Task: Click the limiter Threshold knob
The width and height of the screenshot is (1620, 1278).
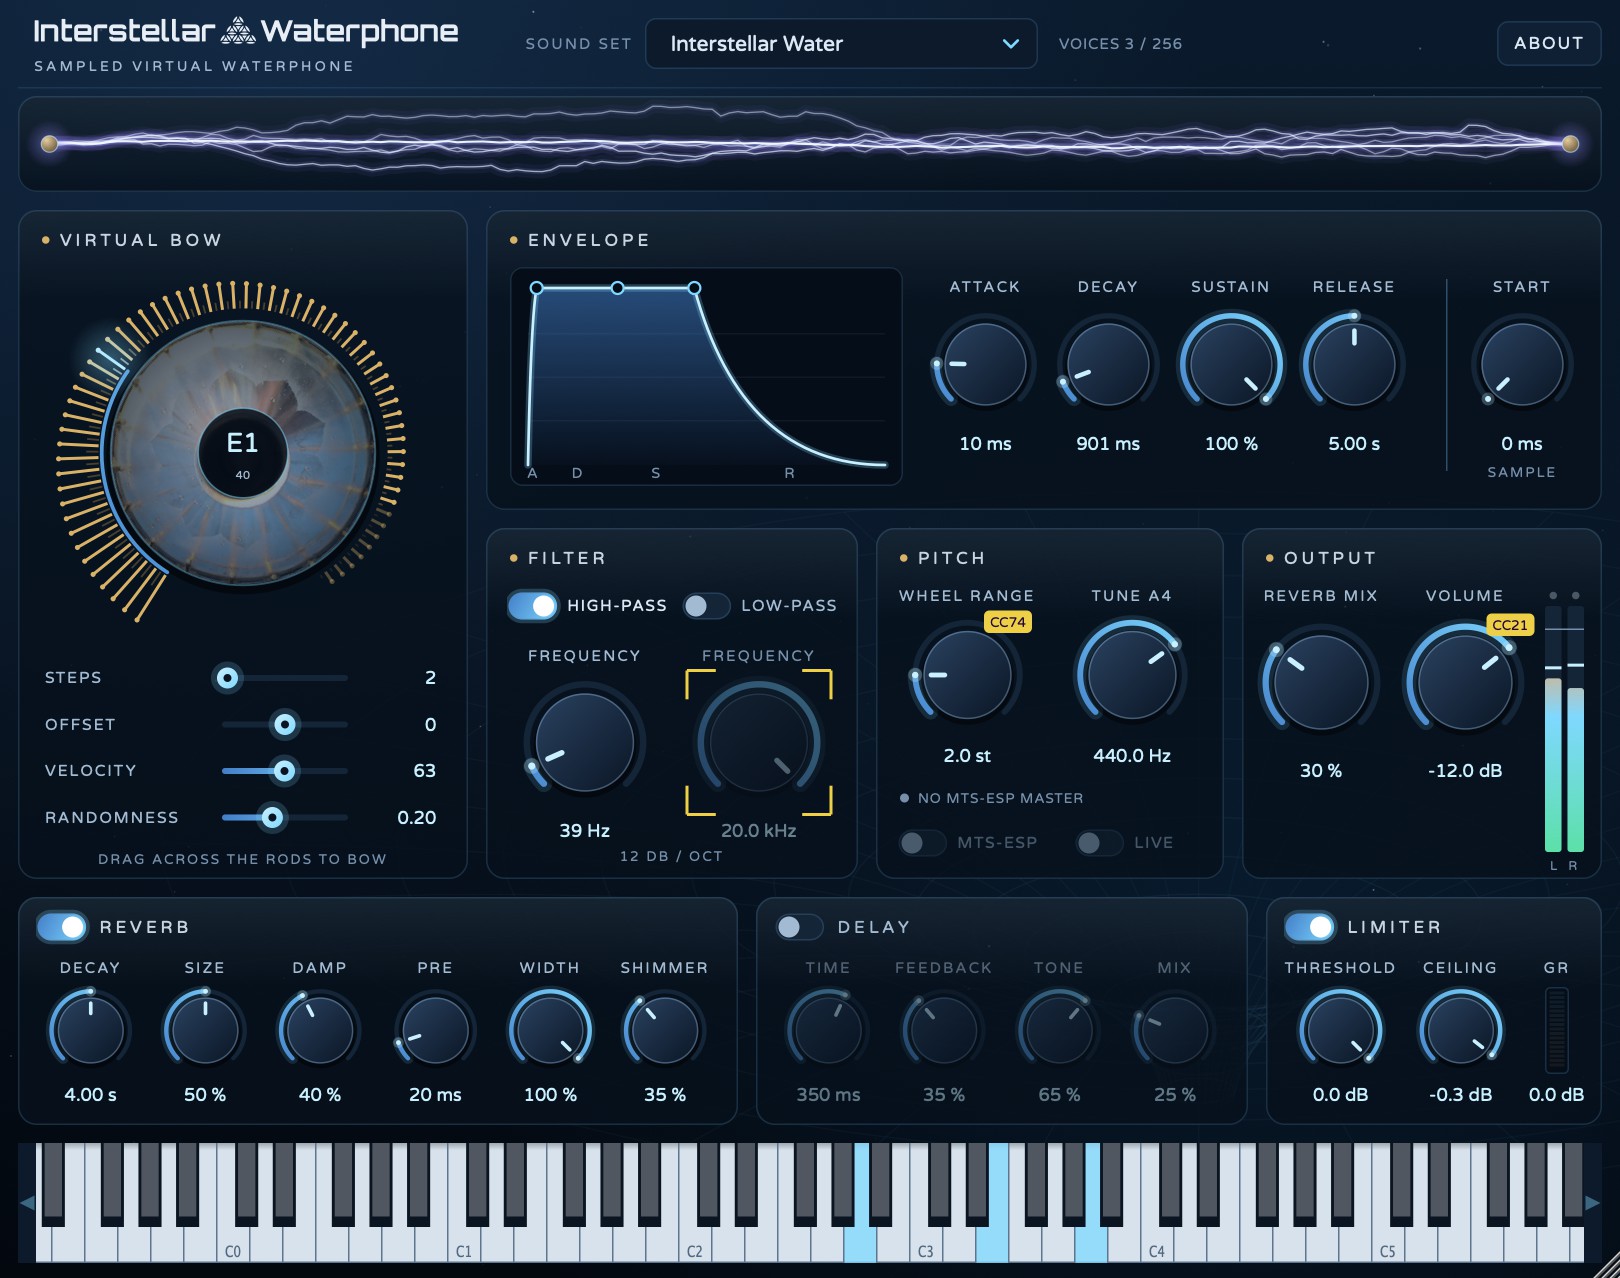Action: pyautogui.click(x=1341, y=1029)
